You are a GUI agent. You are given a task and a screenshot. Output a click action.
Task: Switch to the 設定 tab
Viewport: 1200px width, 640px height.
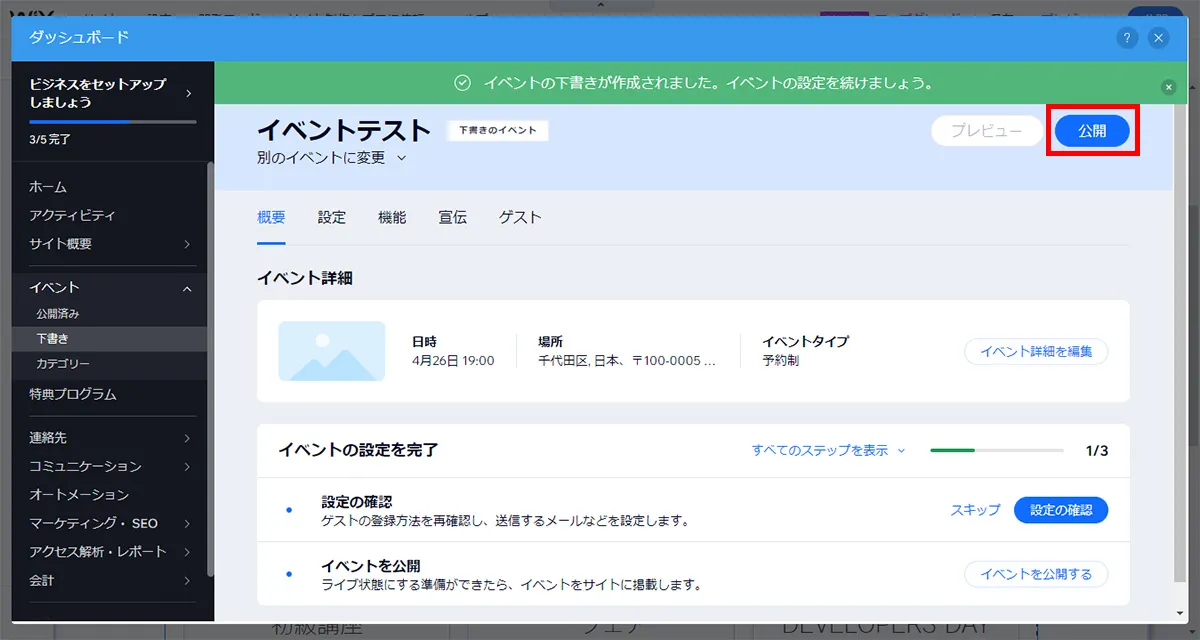point(331,216)
